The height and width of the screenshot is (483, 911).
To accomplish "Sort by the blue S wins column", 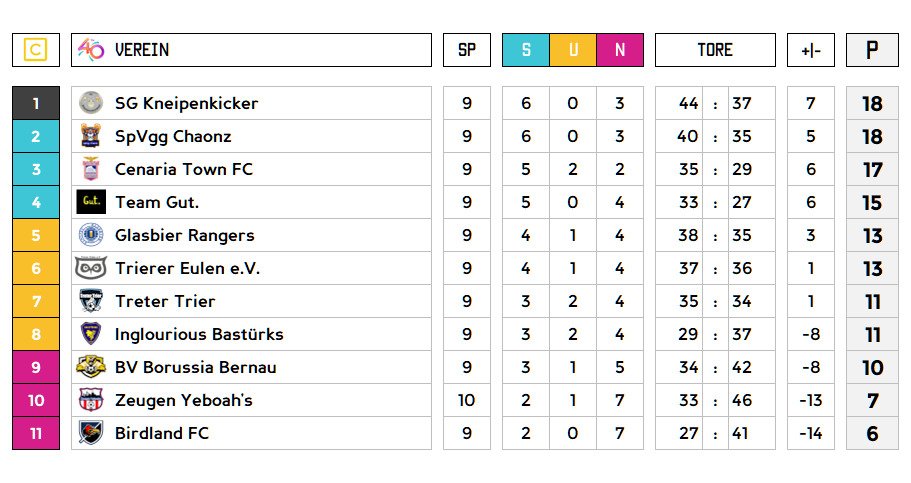I will (526, 50).
